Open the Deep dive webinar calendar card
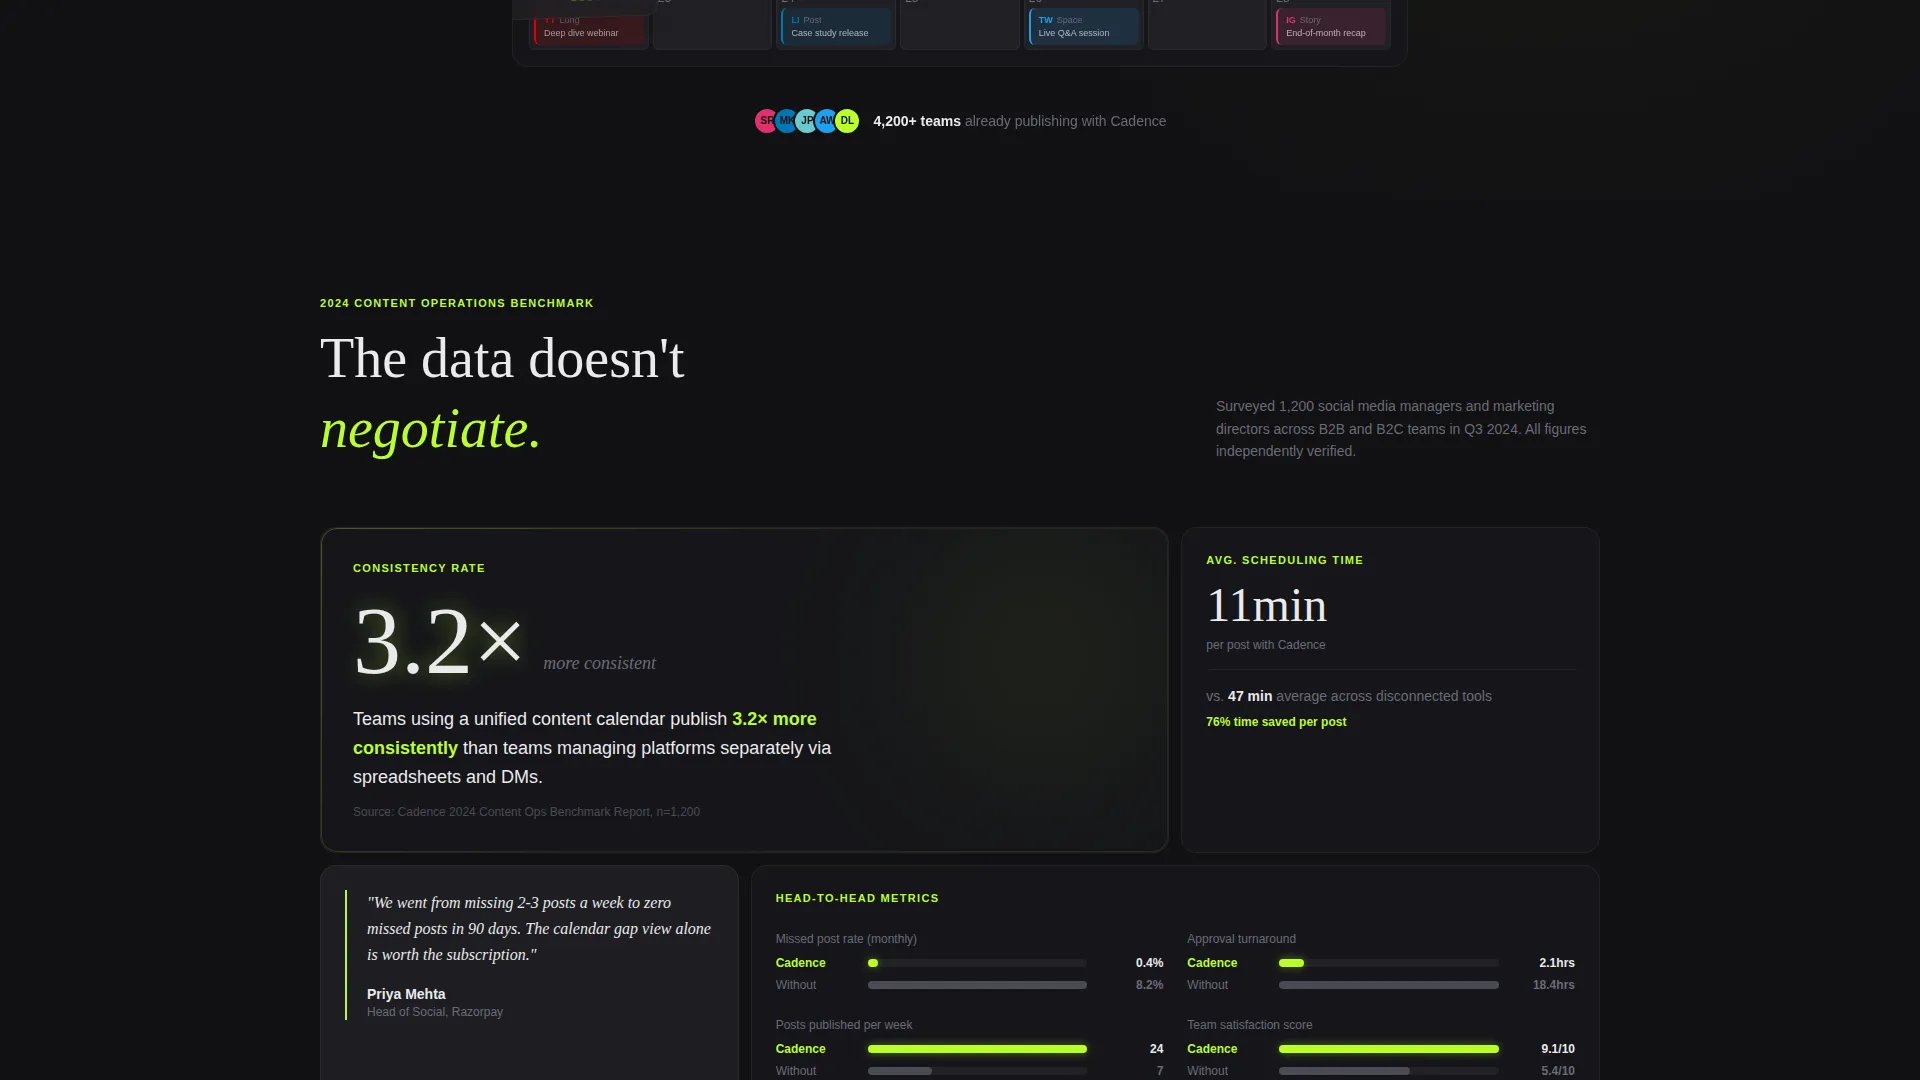 (x=590, y=26)
